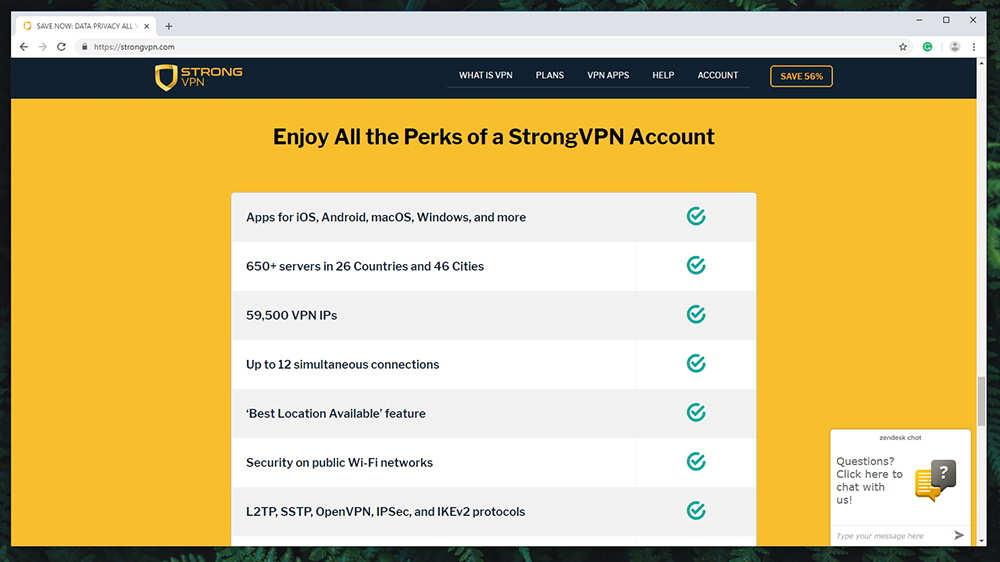
Task: Click checkmark for L2TP protocols row
Action: [696, 510]
